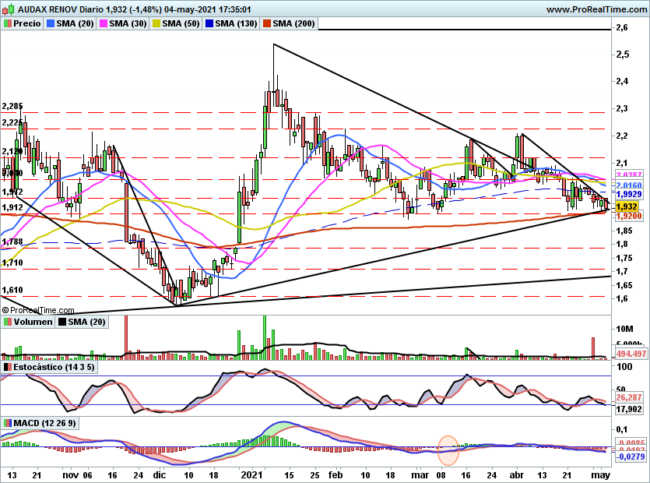Image resolution: width=650 pixels, height=483 pixels.
Task: Click the MACD (12 26 9) label
Action: tap(44, 423)
